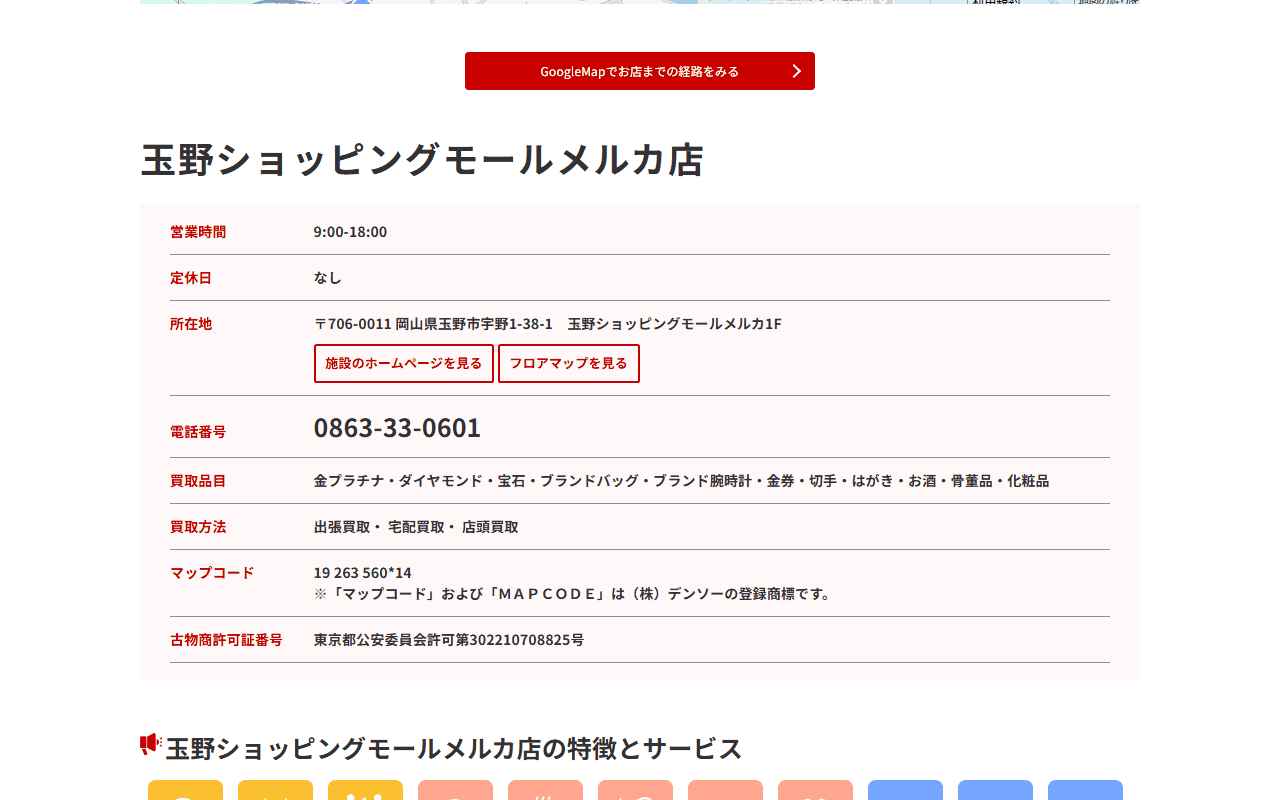The height and width of the screenshot is (800, 1280).
Task: Open the フロアマップを見る link
Action: click(569, 363)
